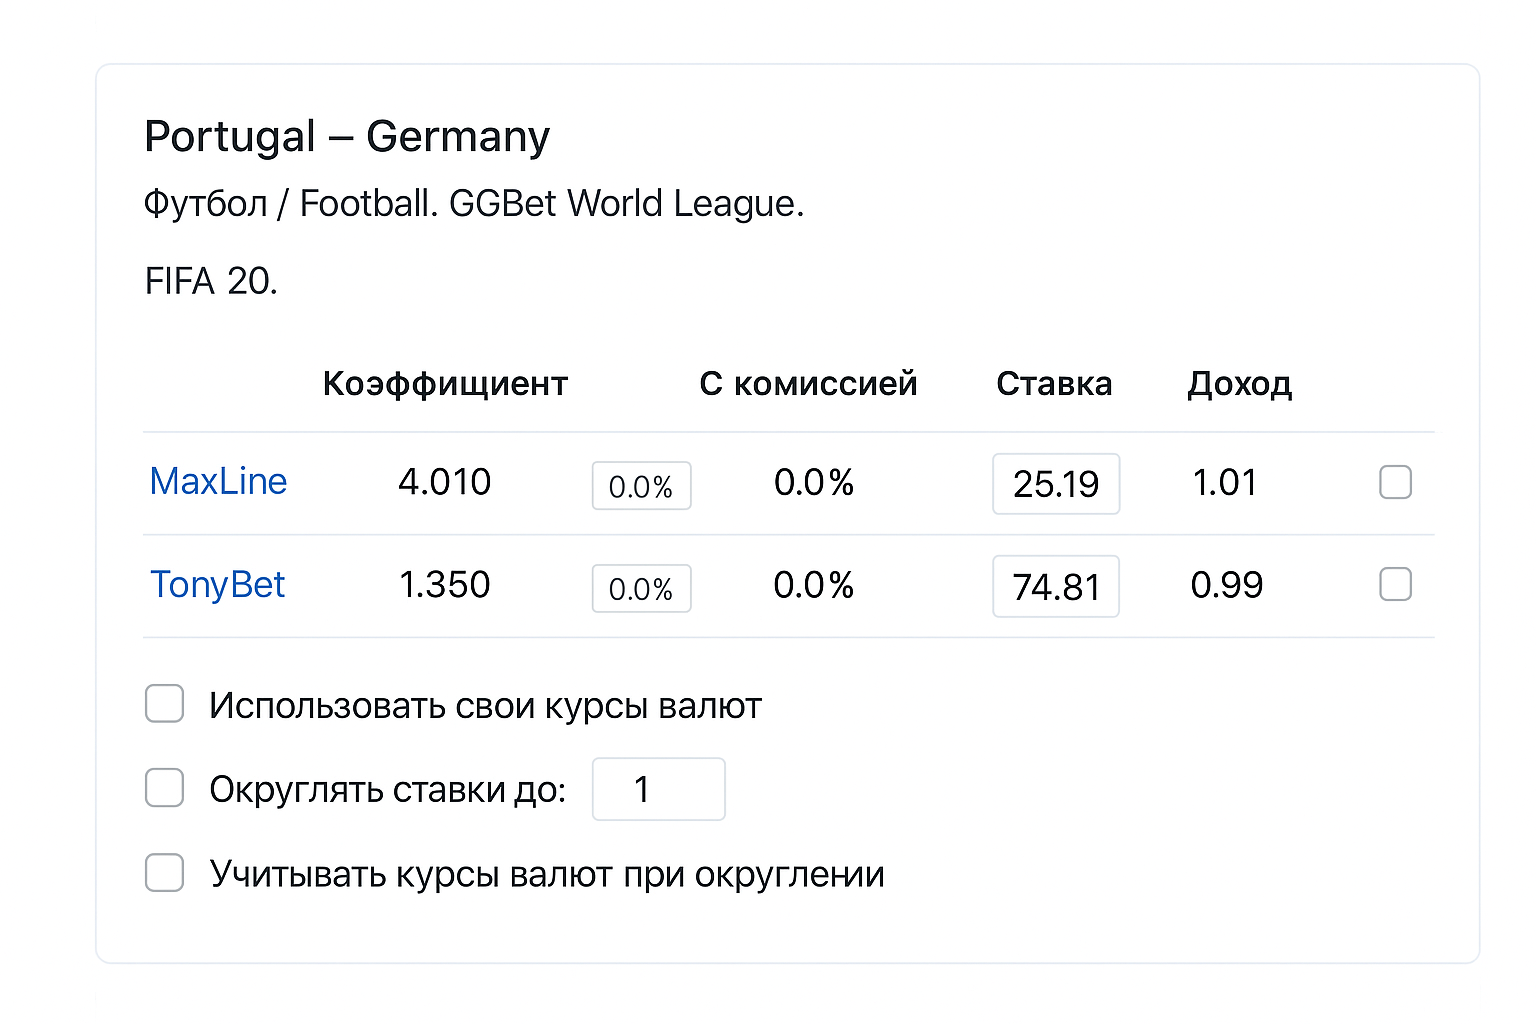Screen dimensions: 1536x1024
Task: Open the TonyBet bookmaker link
Action: point(218,585)
